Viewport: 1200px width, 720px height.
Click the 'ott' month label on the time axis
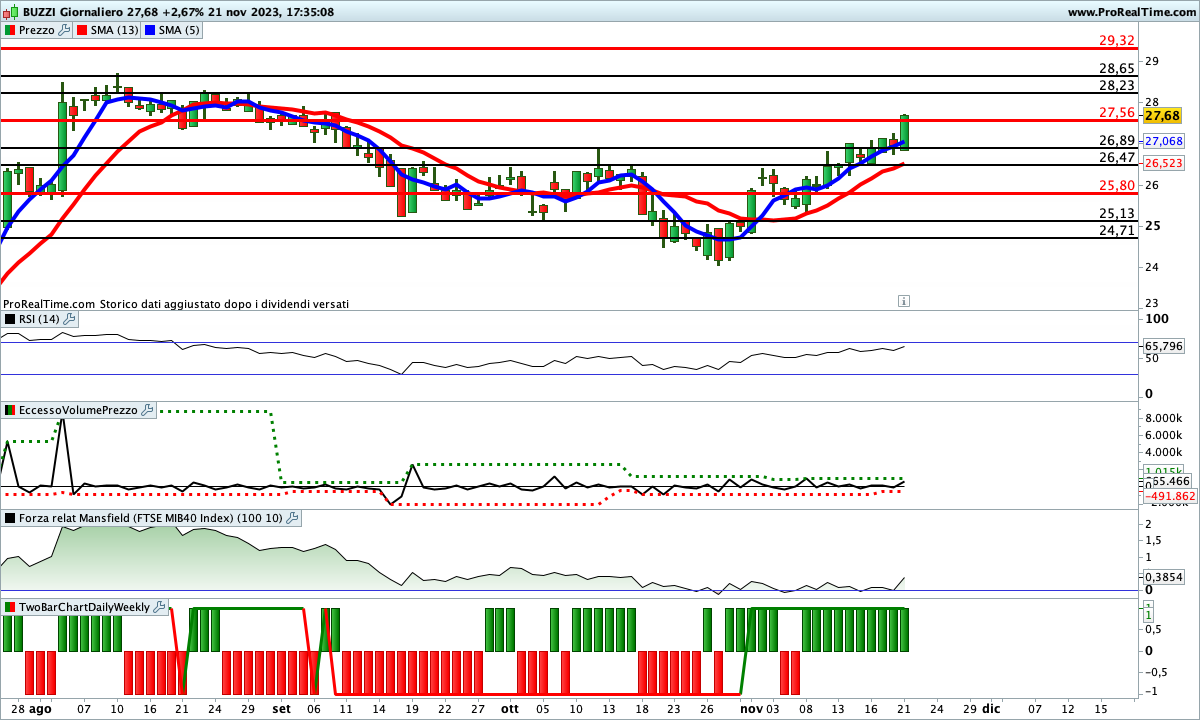click(x=510, y=707)
